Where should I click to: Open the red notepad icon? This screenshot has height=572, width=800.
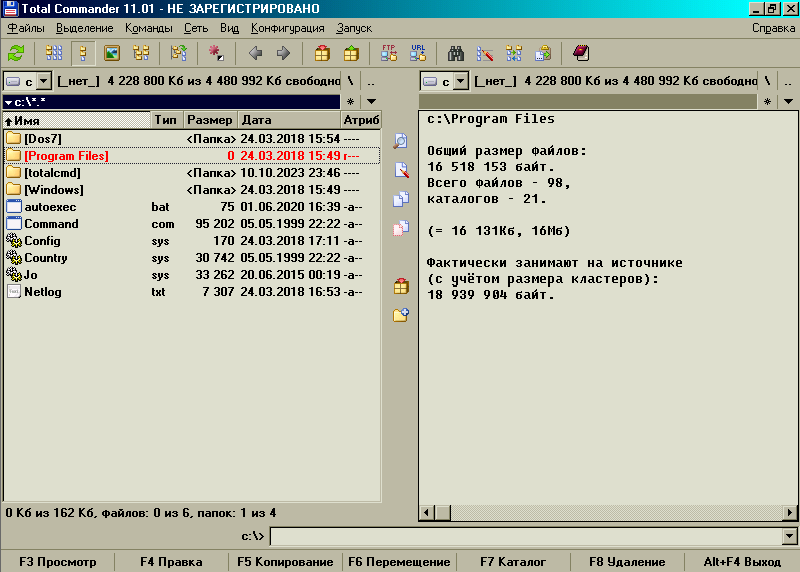pyautogui.click(x=581, y=53)
